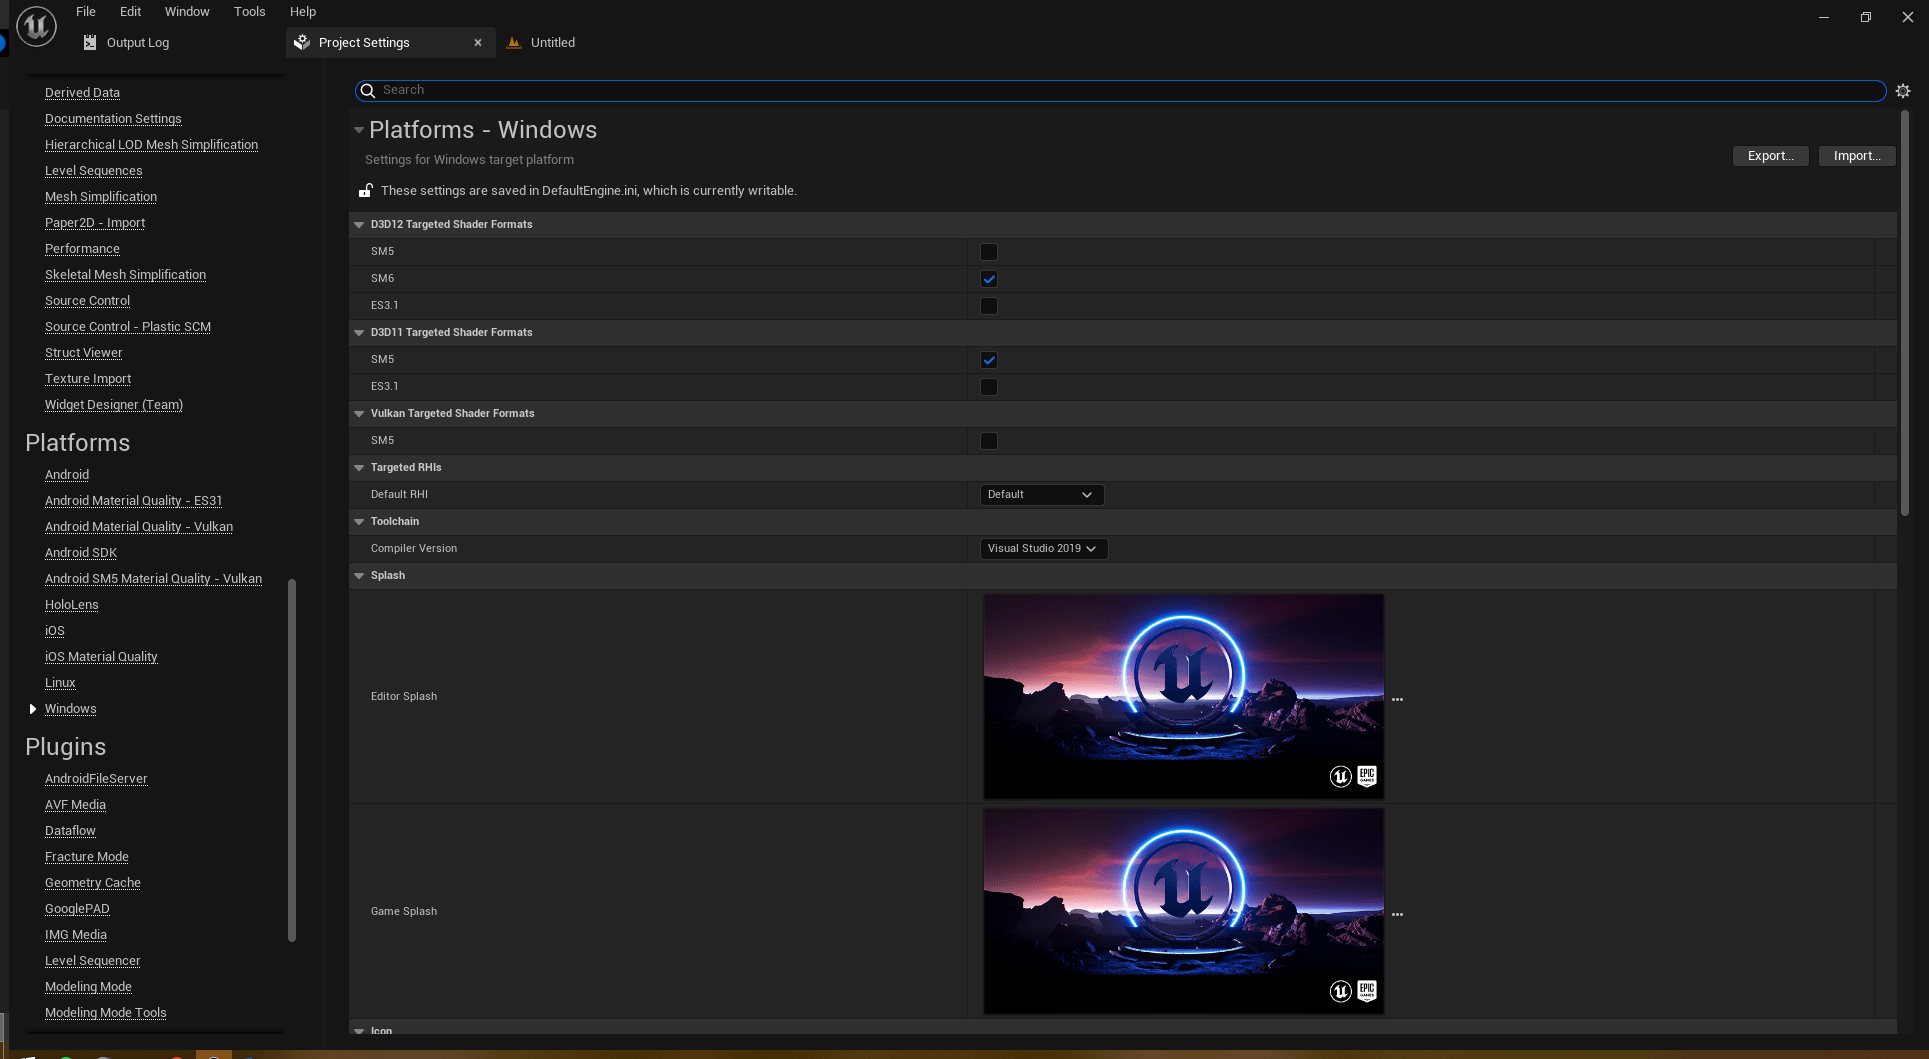Open Documentation Settings link
Image resolution: width=1929 pixels, height=1059 pixels.
click(x=113, y=119)
